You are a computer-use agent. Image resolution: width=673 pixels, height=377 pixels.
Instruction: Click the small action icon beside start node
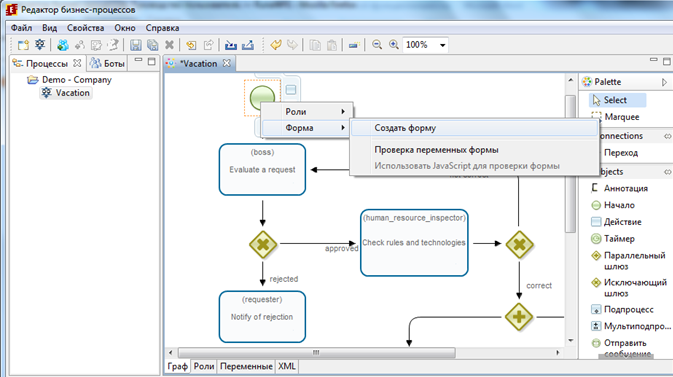click(x=291, y=89)
